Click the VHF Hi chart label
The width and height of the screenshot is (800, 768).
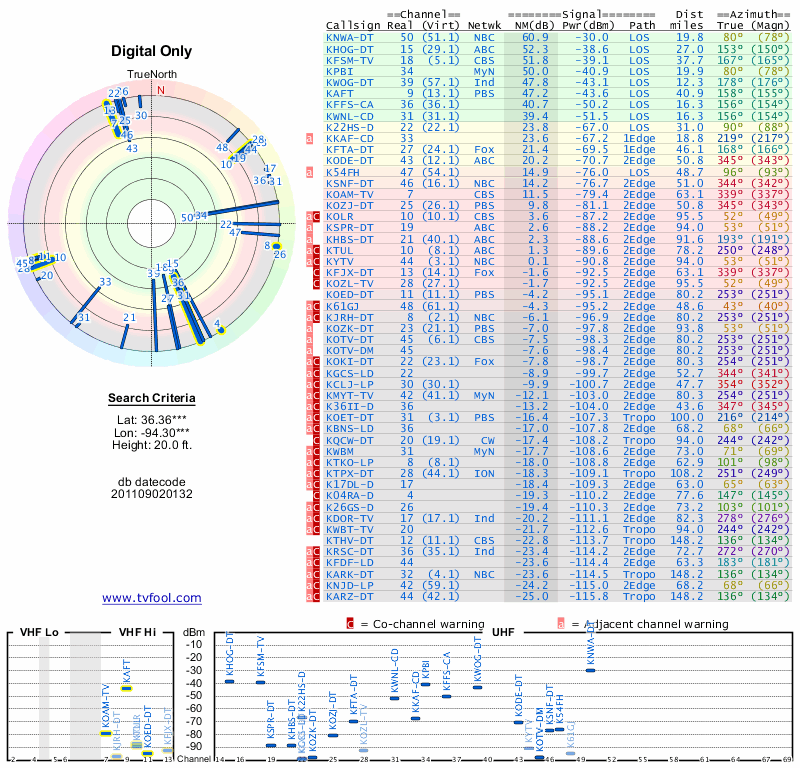(x=138, y=632)
